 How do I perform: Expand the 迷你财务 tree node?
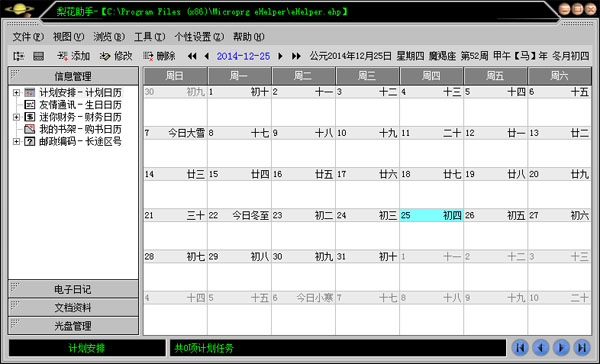click(16, 117)
